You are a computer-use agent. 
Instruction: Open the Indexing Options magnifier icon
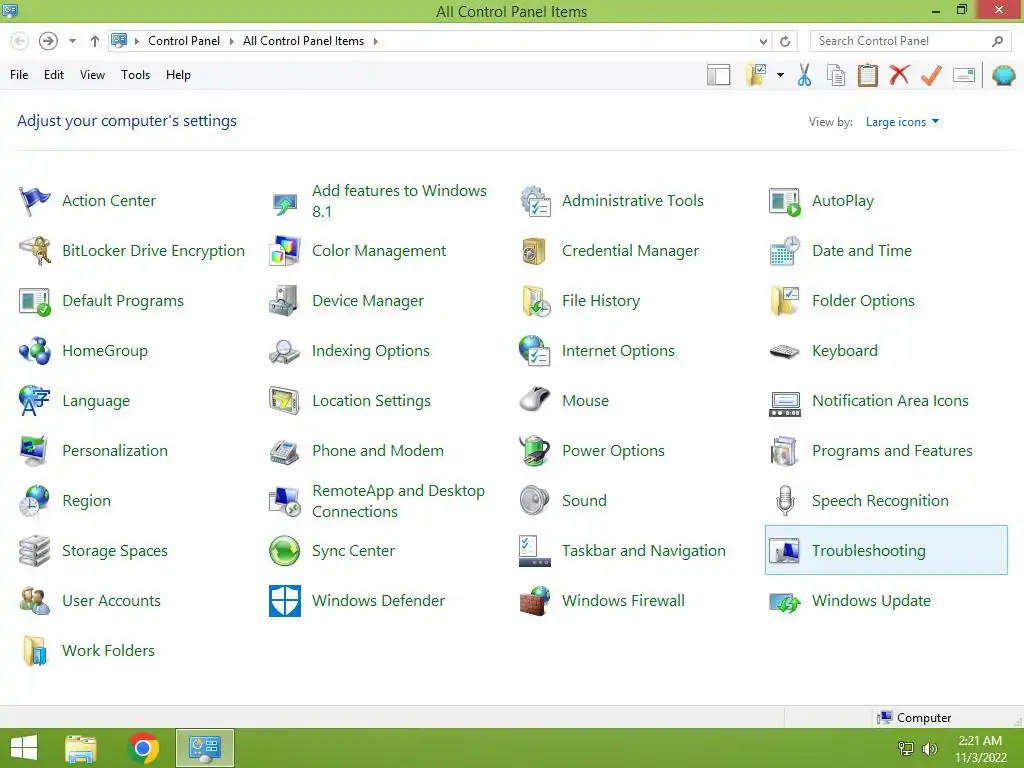[285, 351]
